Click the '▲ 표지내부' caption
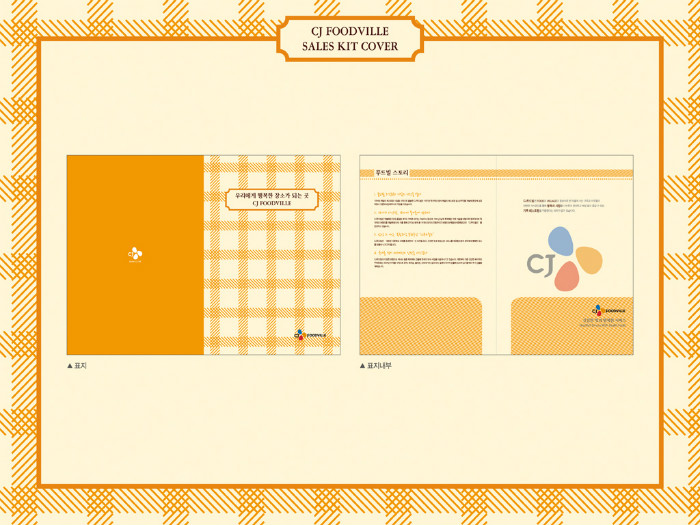 [x=375, y=366]
